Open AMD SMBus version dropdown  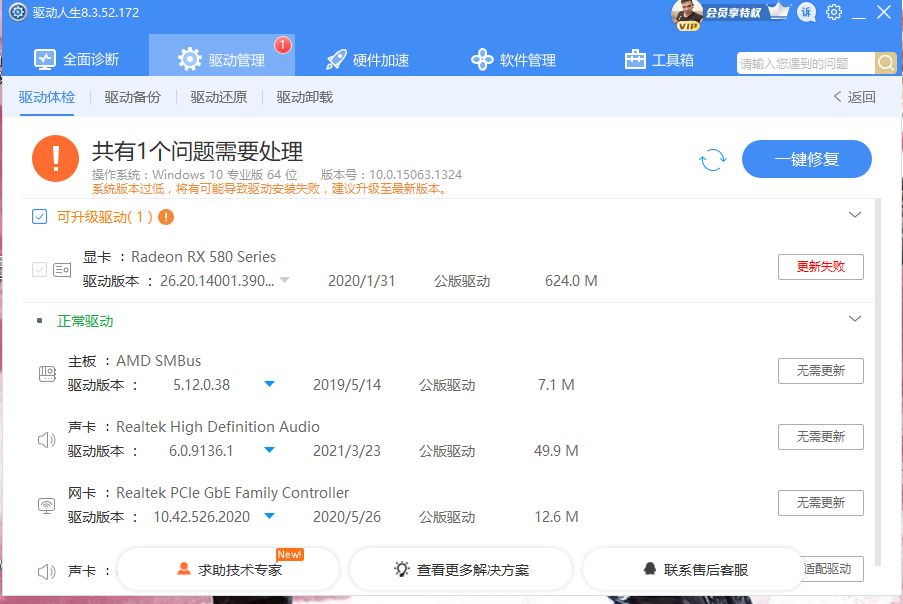[270, 384]
